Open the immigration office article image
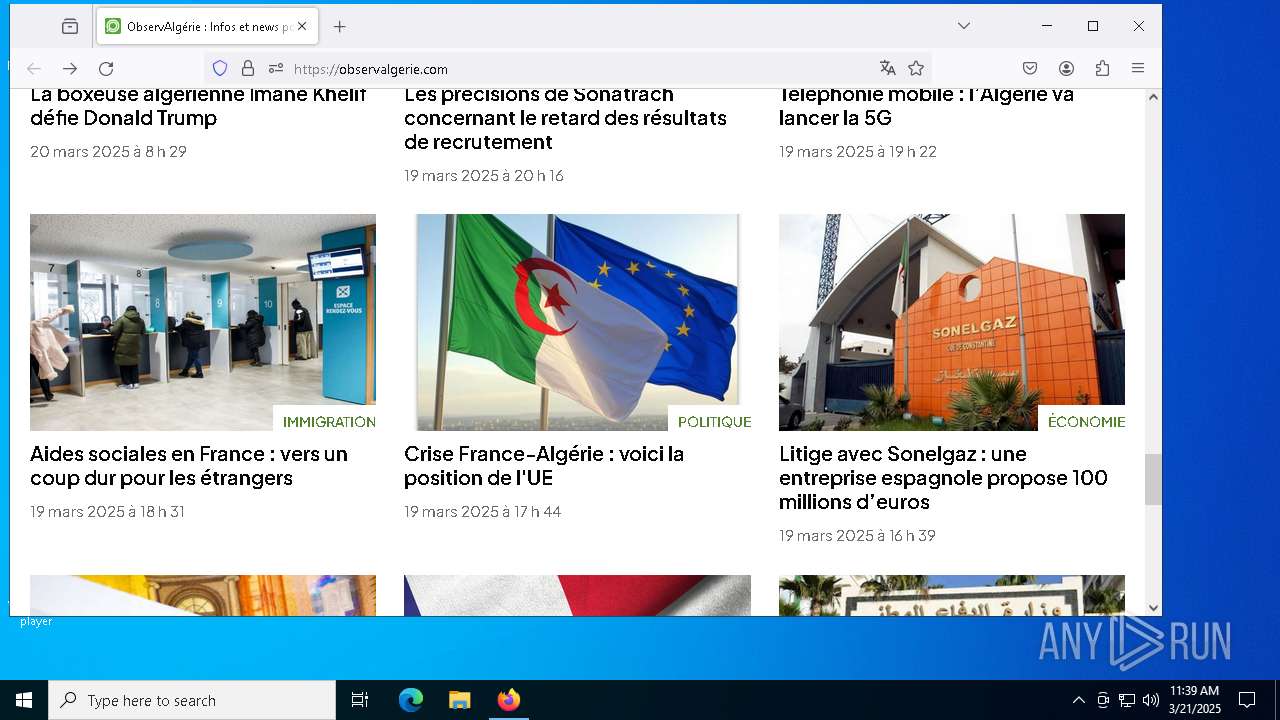This screenshot has height=720, width=1280. (203, 322)
